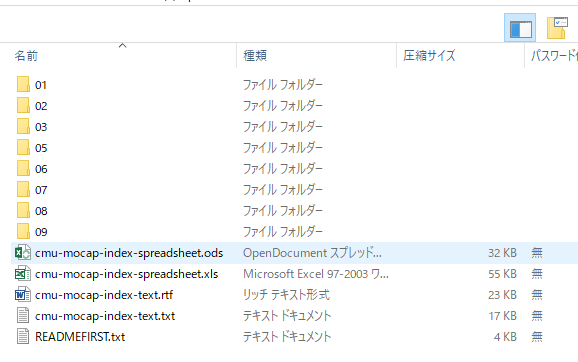The height and width of the screenshot is (362, 578).
Task: Select the folder icon for 01
Action: point(23,84)
